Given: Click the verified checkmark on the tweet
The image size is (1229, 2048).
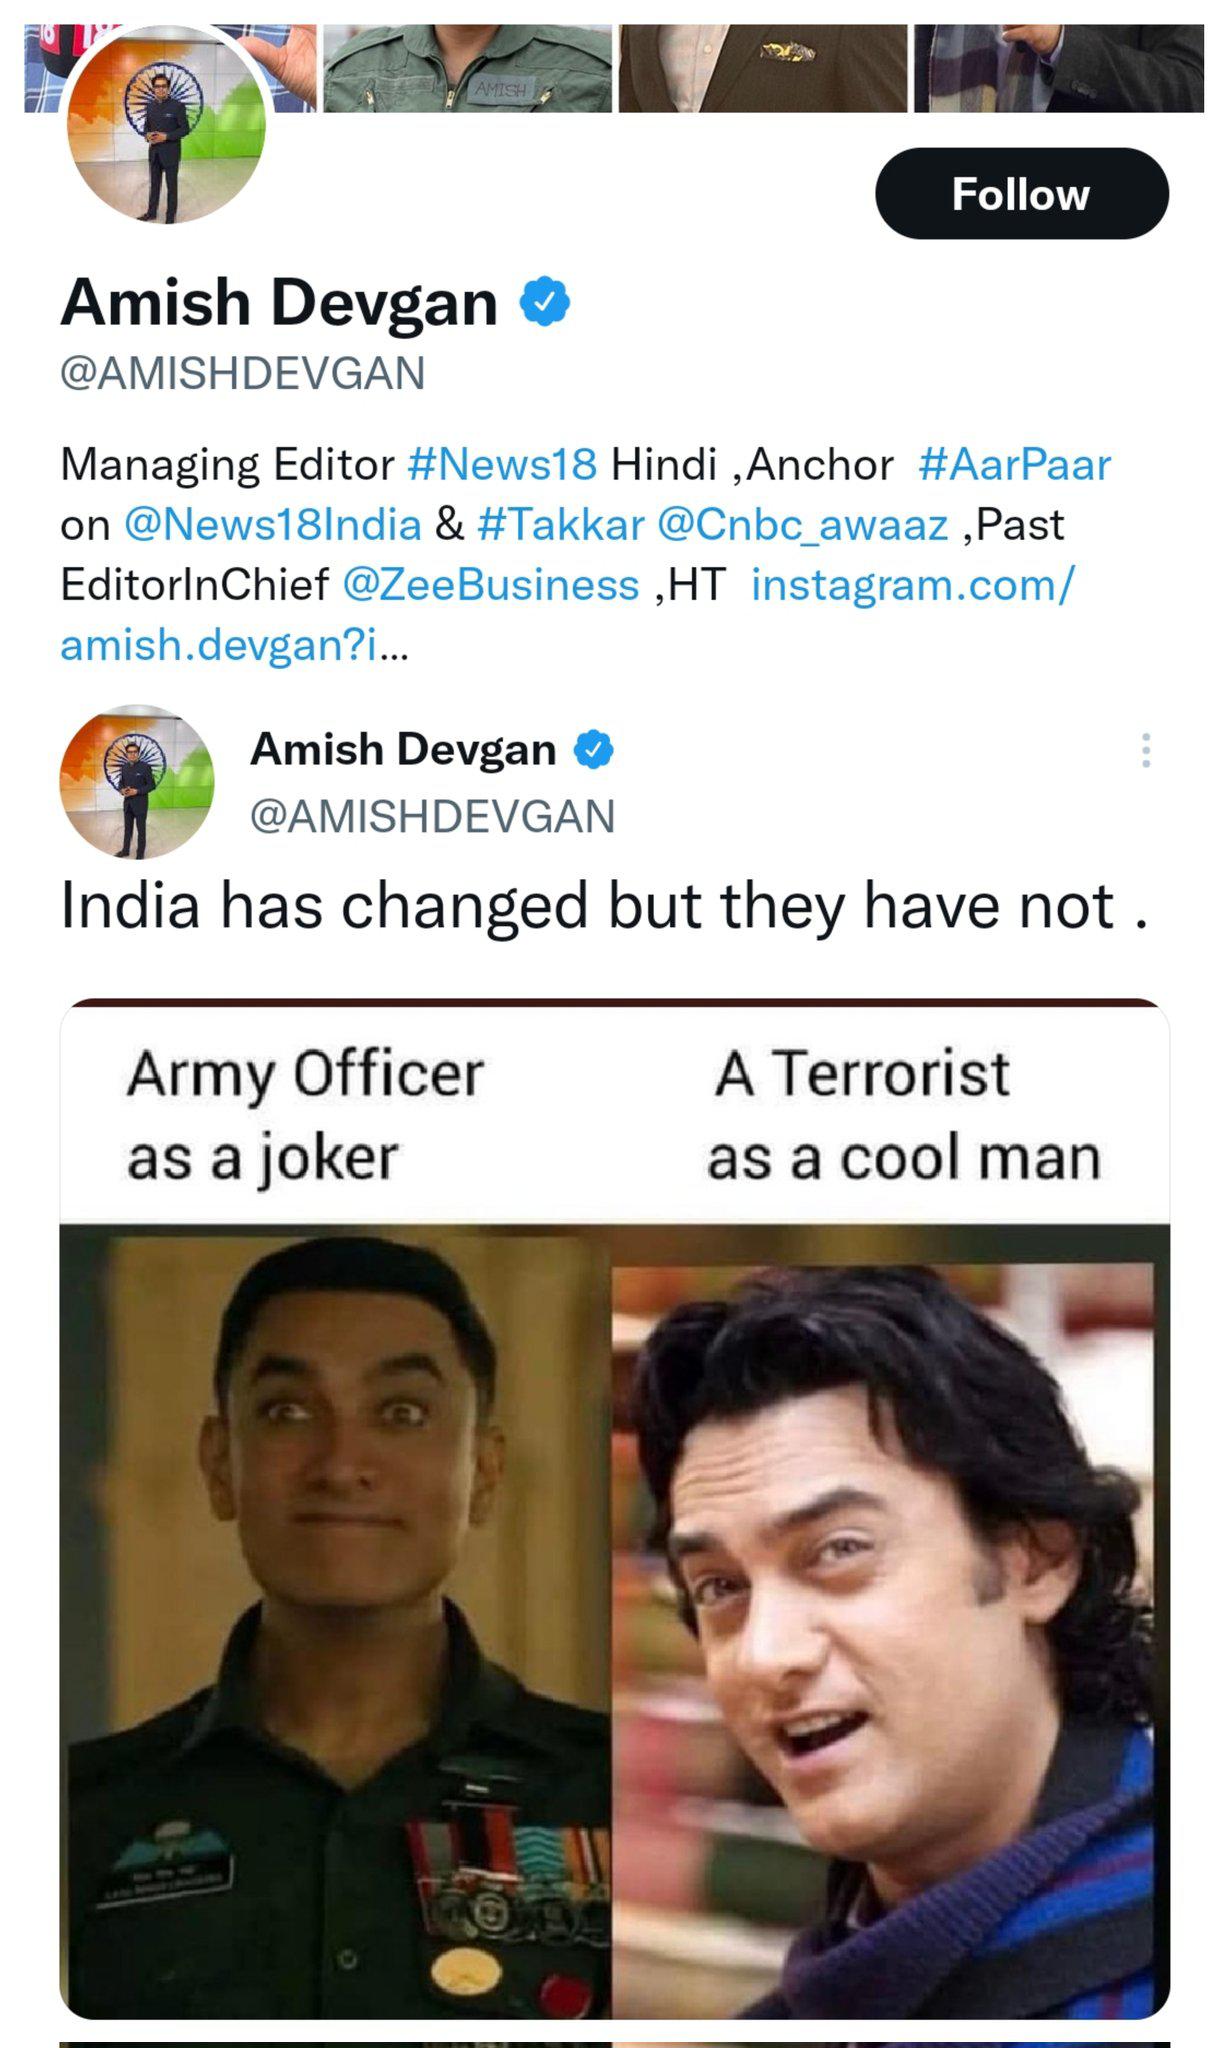Looking at the screenshot, I should click(590, 752).
